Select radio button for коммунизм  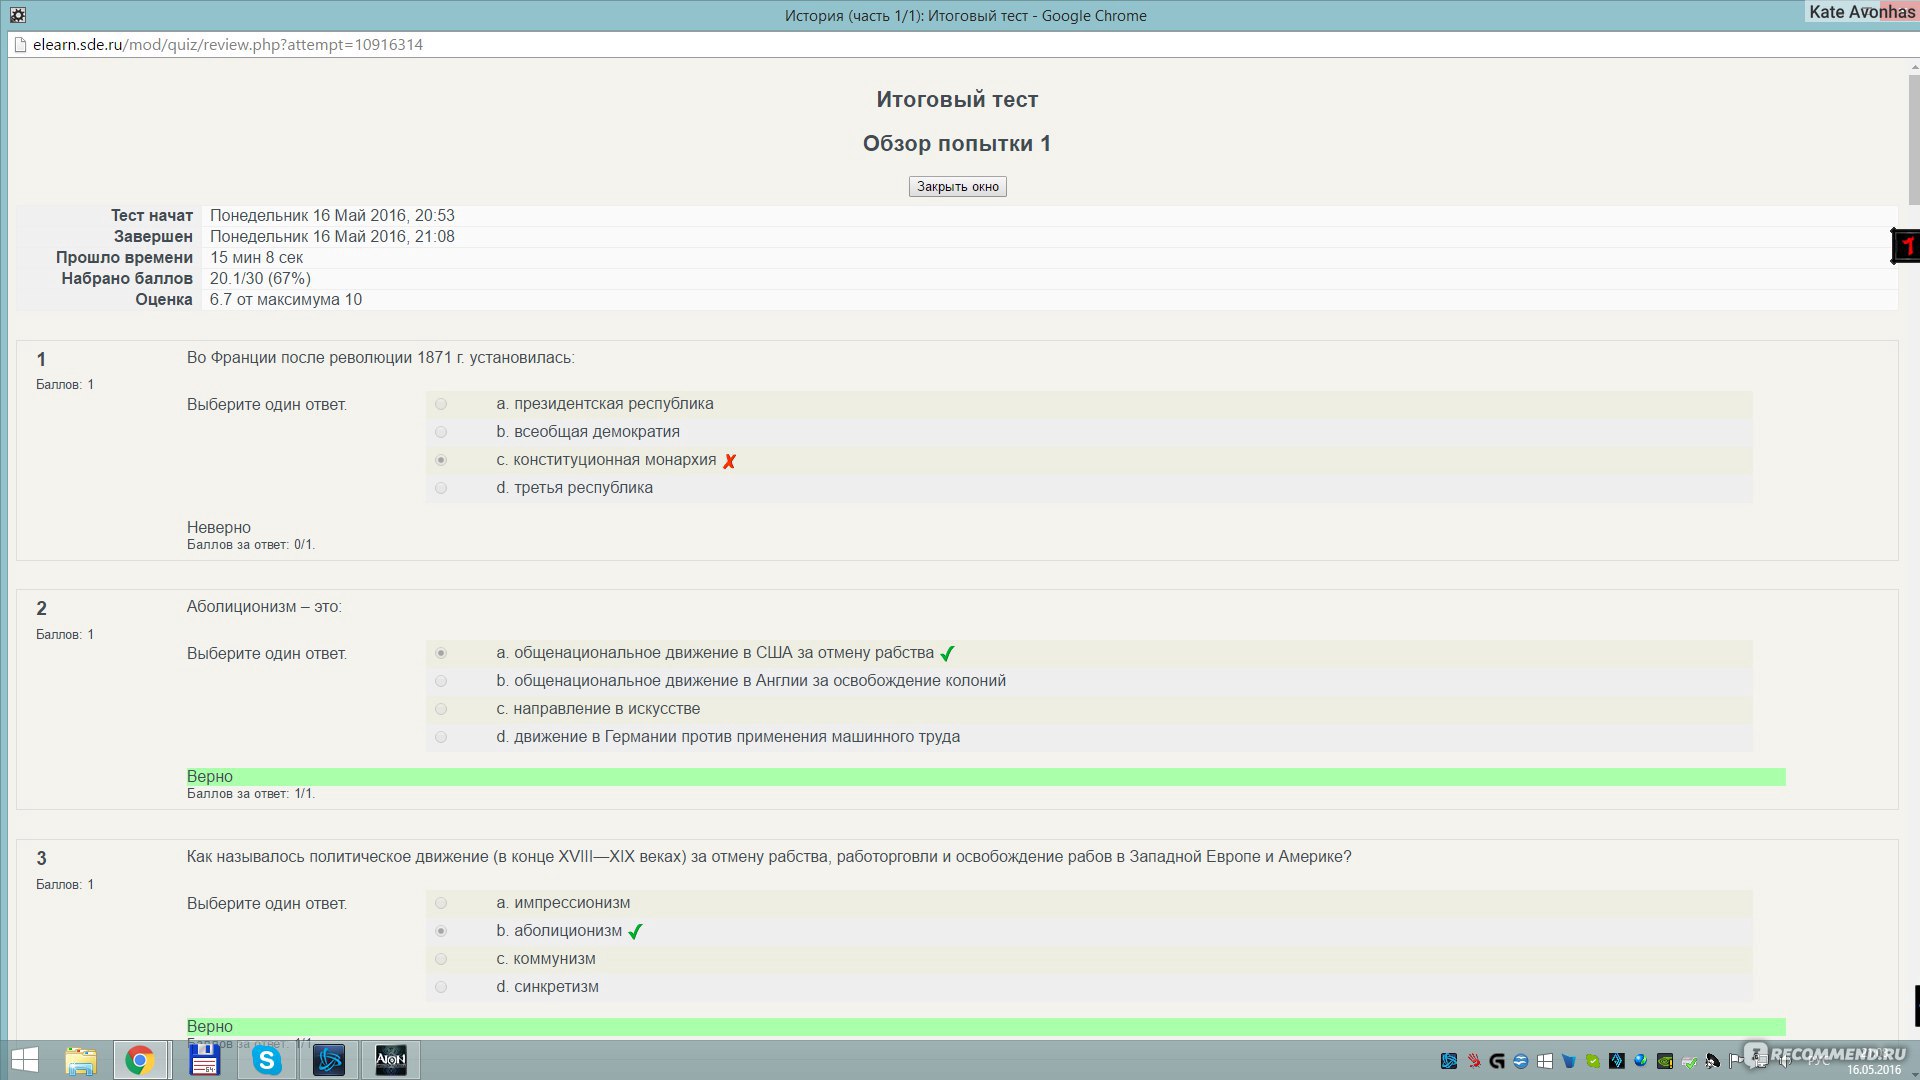[441, 959]
